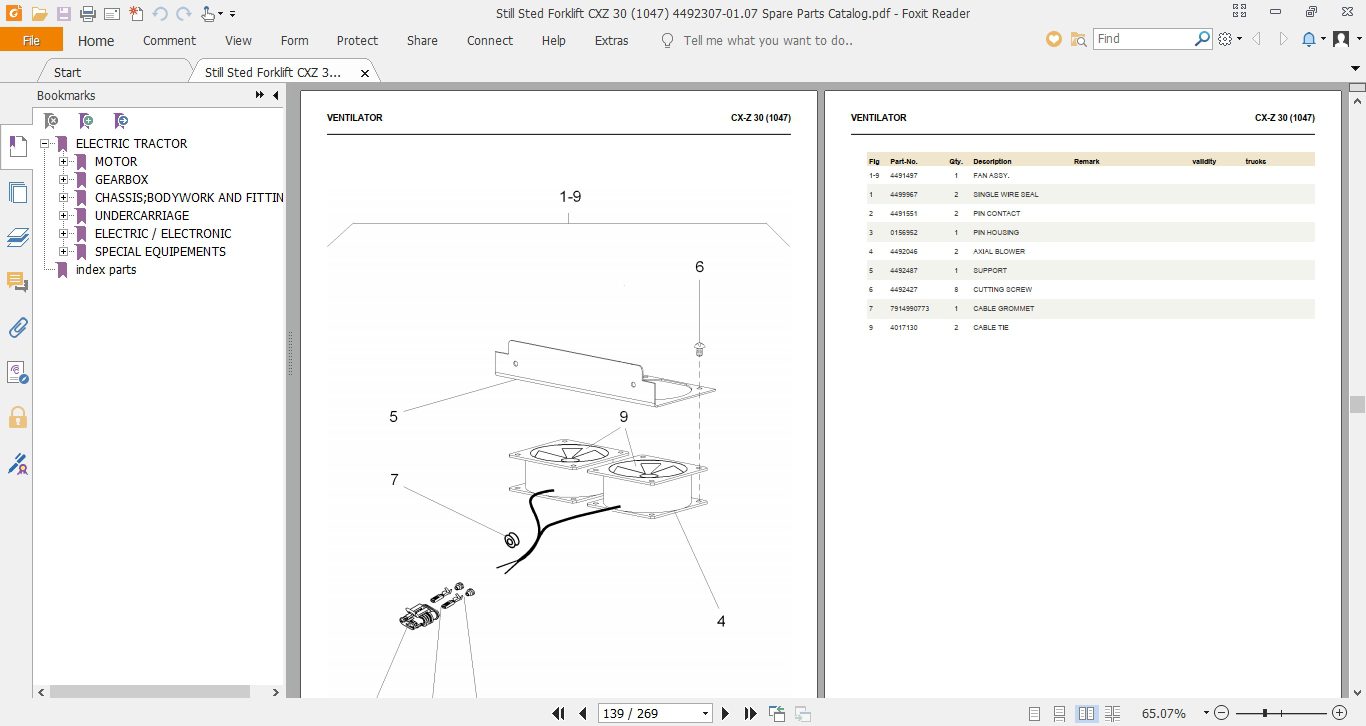Image resolution: width=1366 pixels, height=726 pixels.
Task: Open the page number dropdown
Action: point(706,714)
